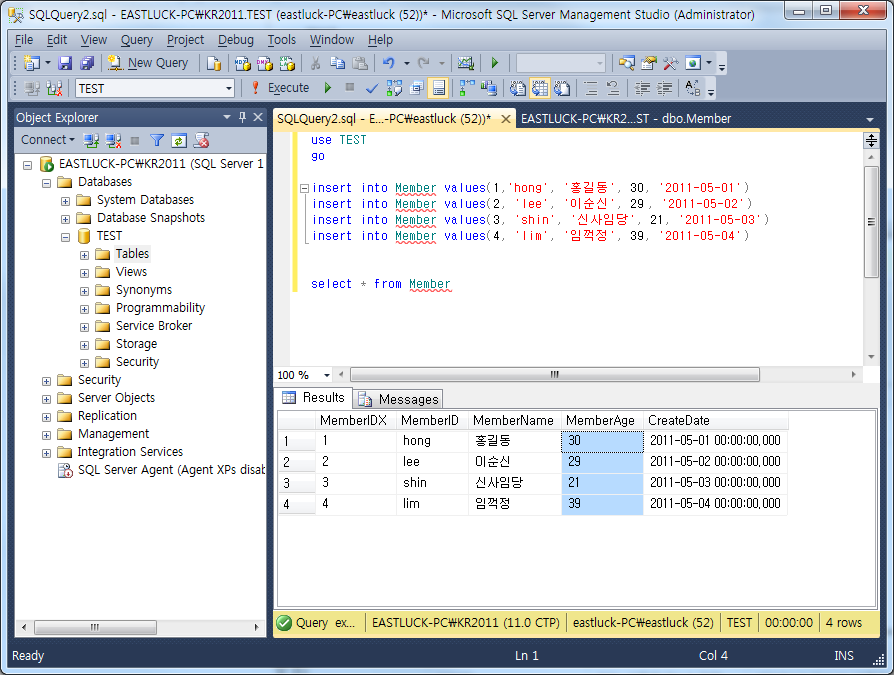Open the web browser window icon
The height and width of the screenshot is (675, 894).
pyautogui.click(x=693, y=63)
